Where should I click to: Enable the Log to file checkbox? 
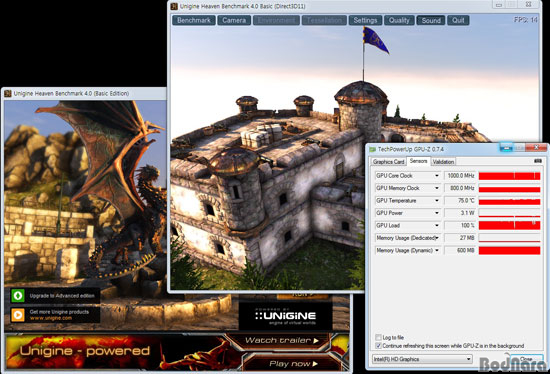378,337
